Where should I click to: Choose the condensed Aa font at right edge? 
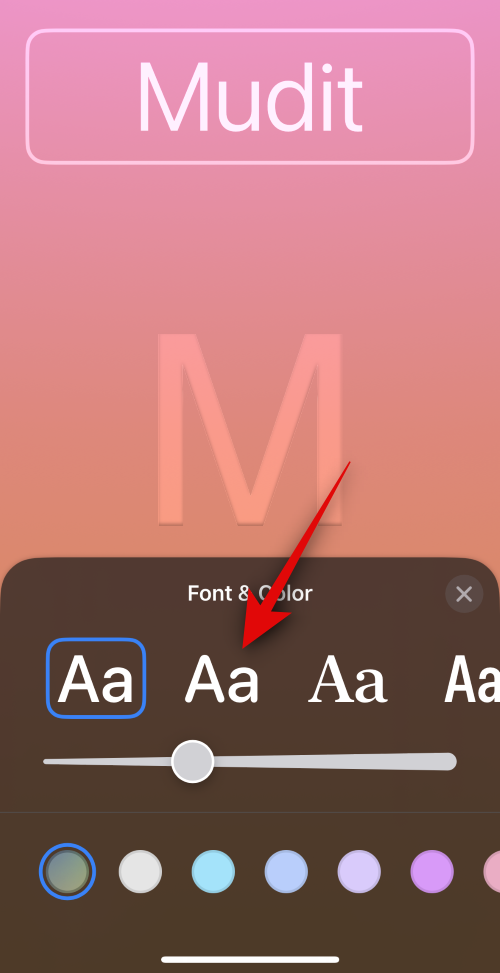point(472,679)
